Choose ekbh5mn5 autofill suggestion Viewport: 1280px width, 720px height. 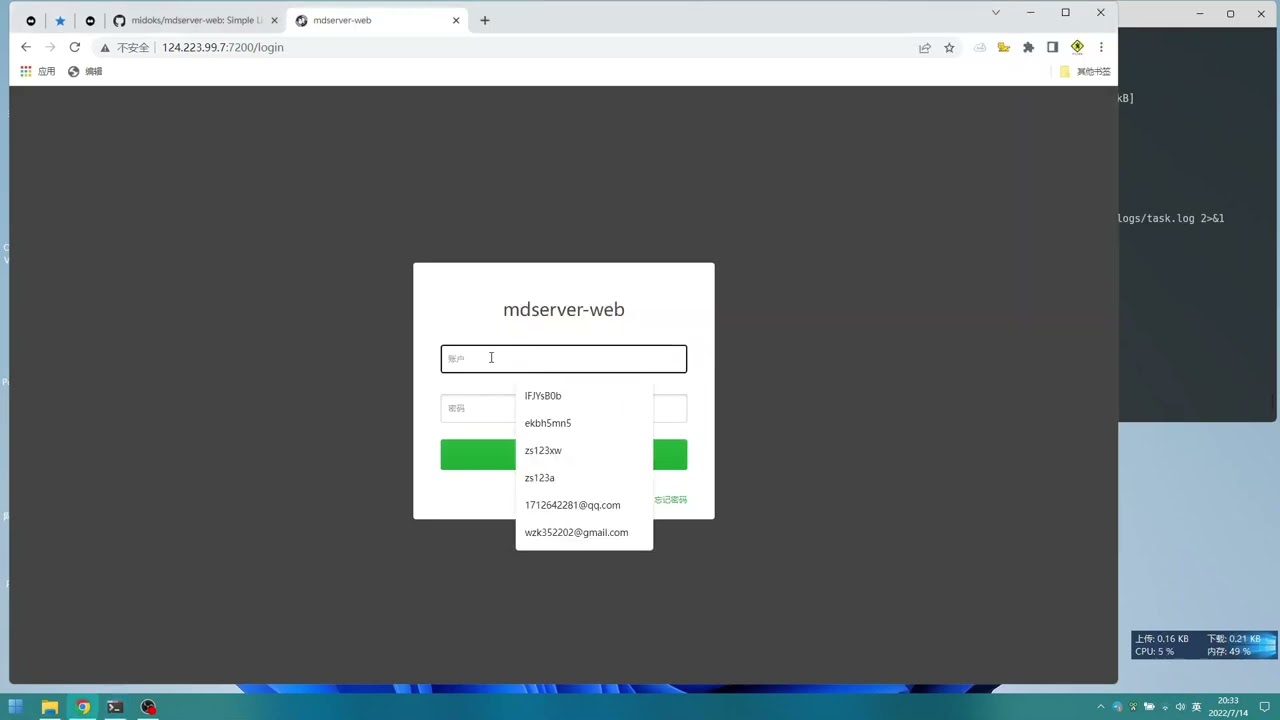point(584,423)
